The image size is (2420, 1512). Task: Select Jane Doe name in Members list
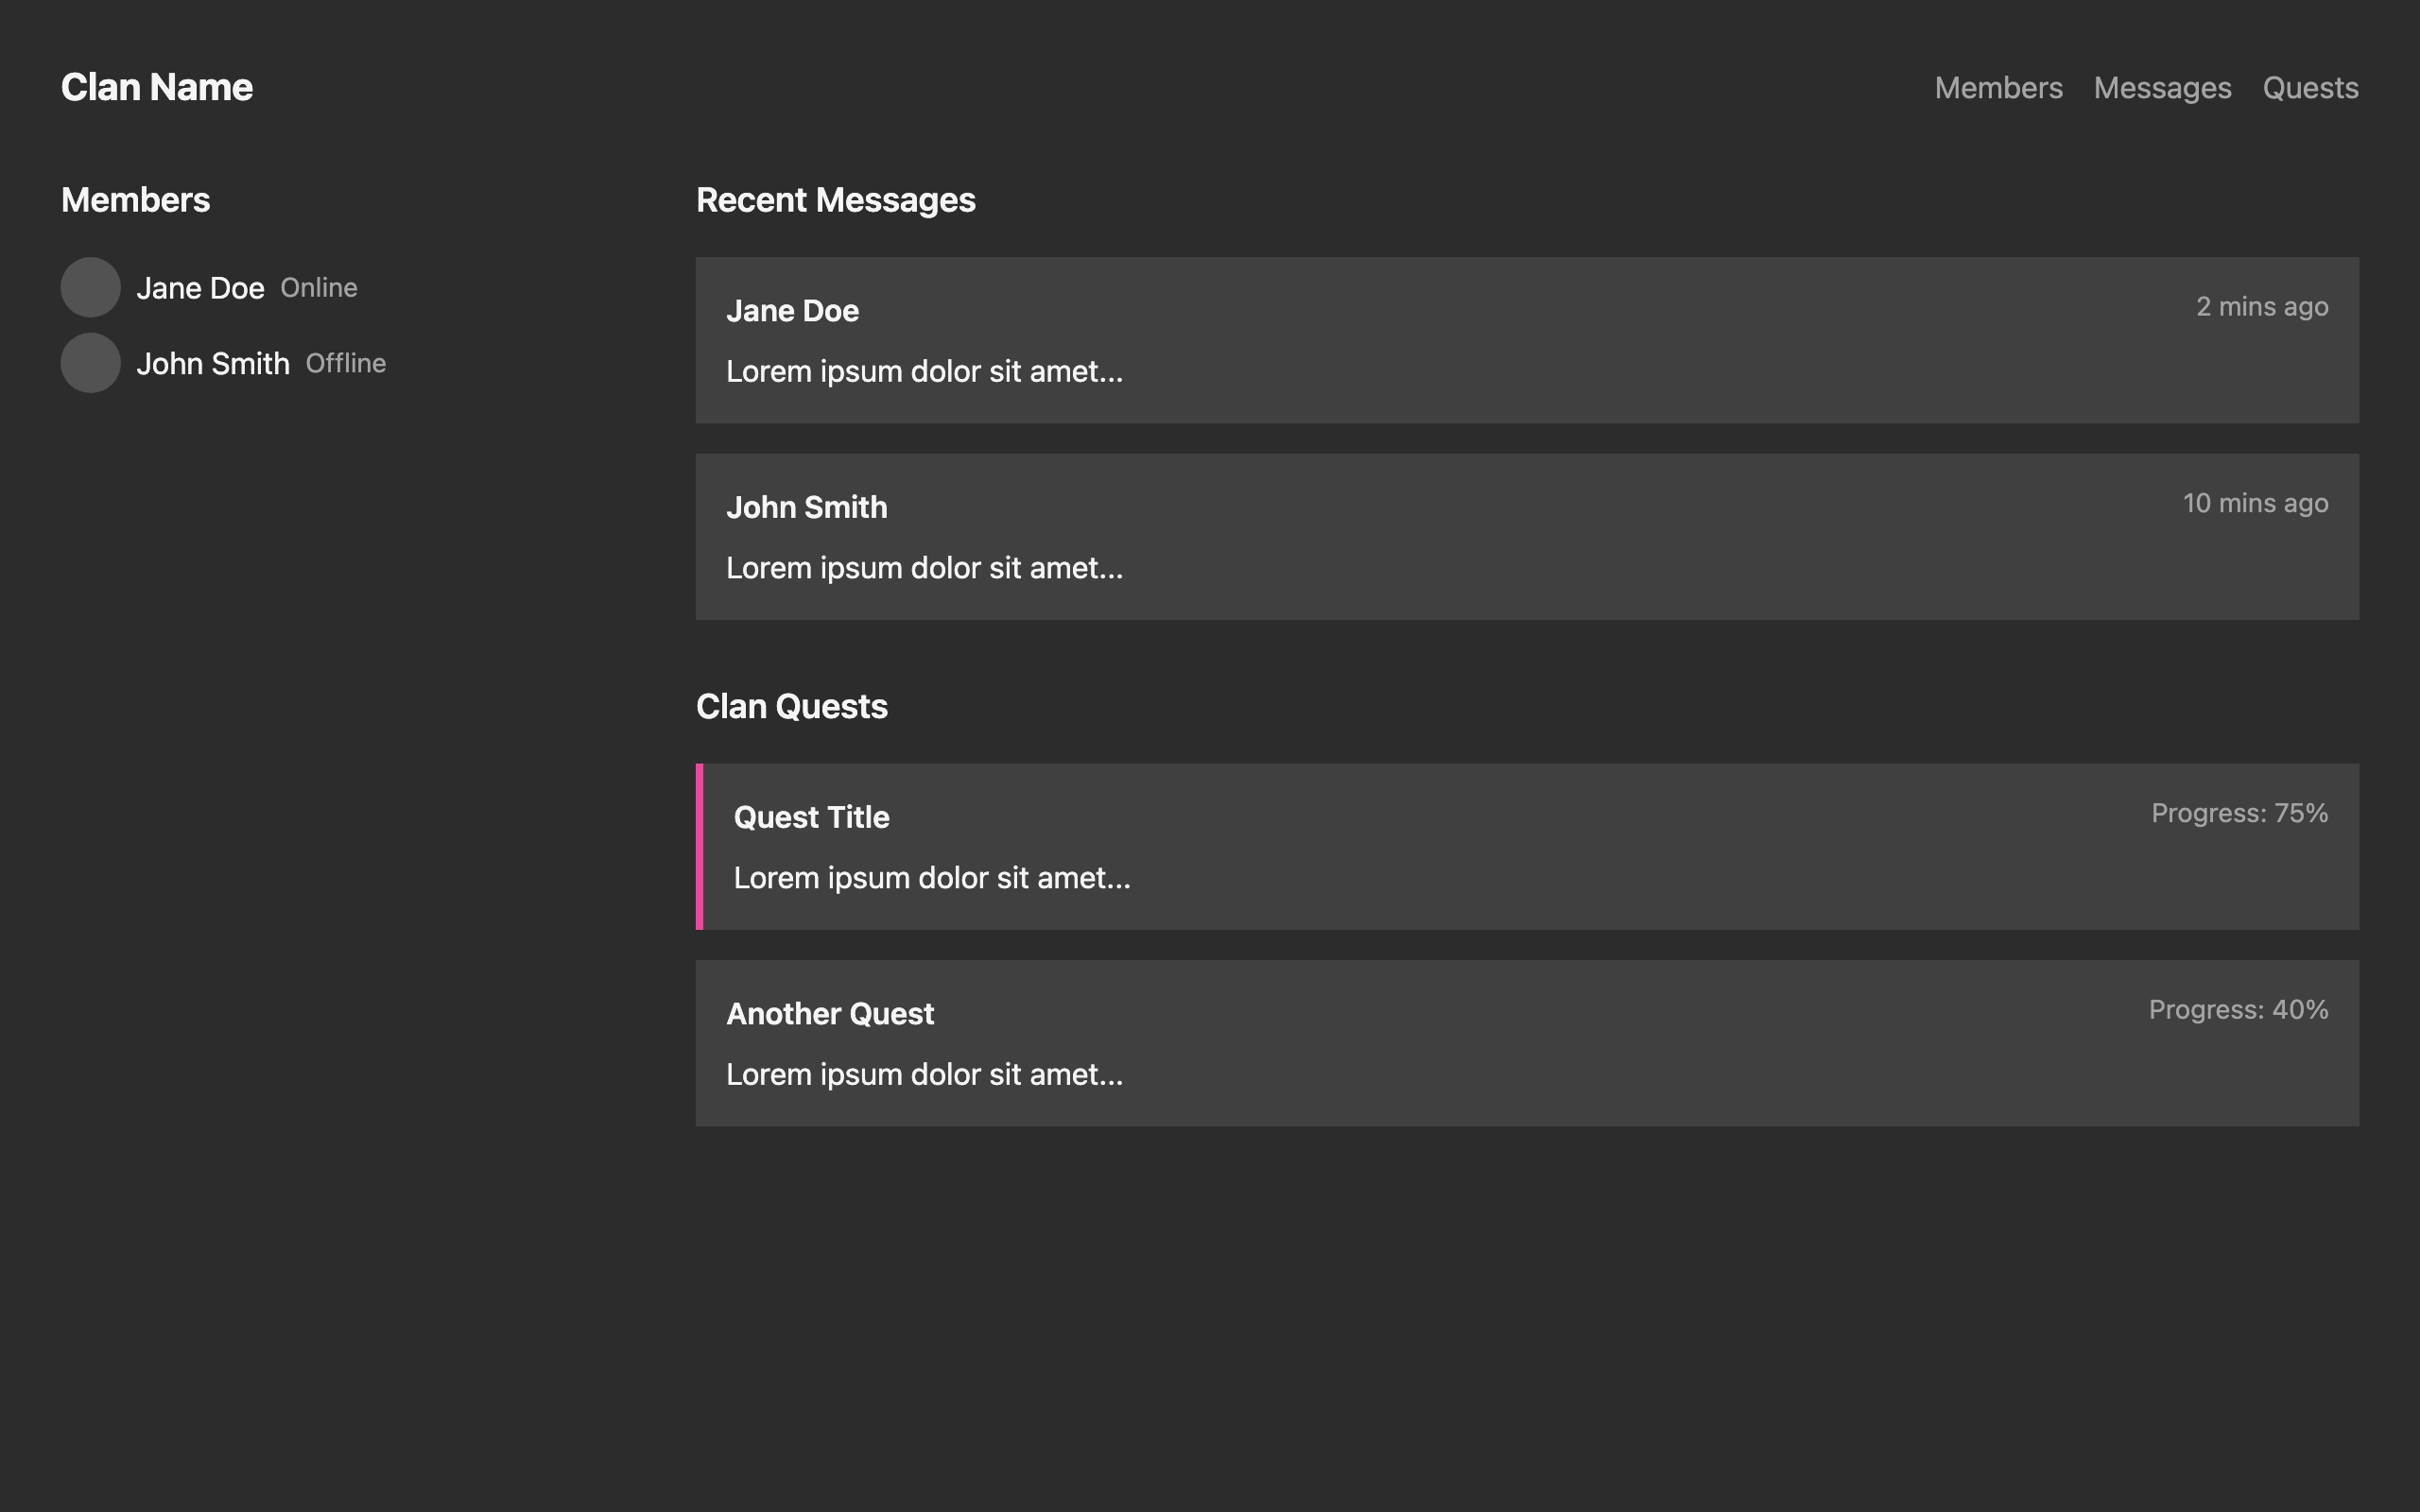pyautogui.click(x=200, y=288)
